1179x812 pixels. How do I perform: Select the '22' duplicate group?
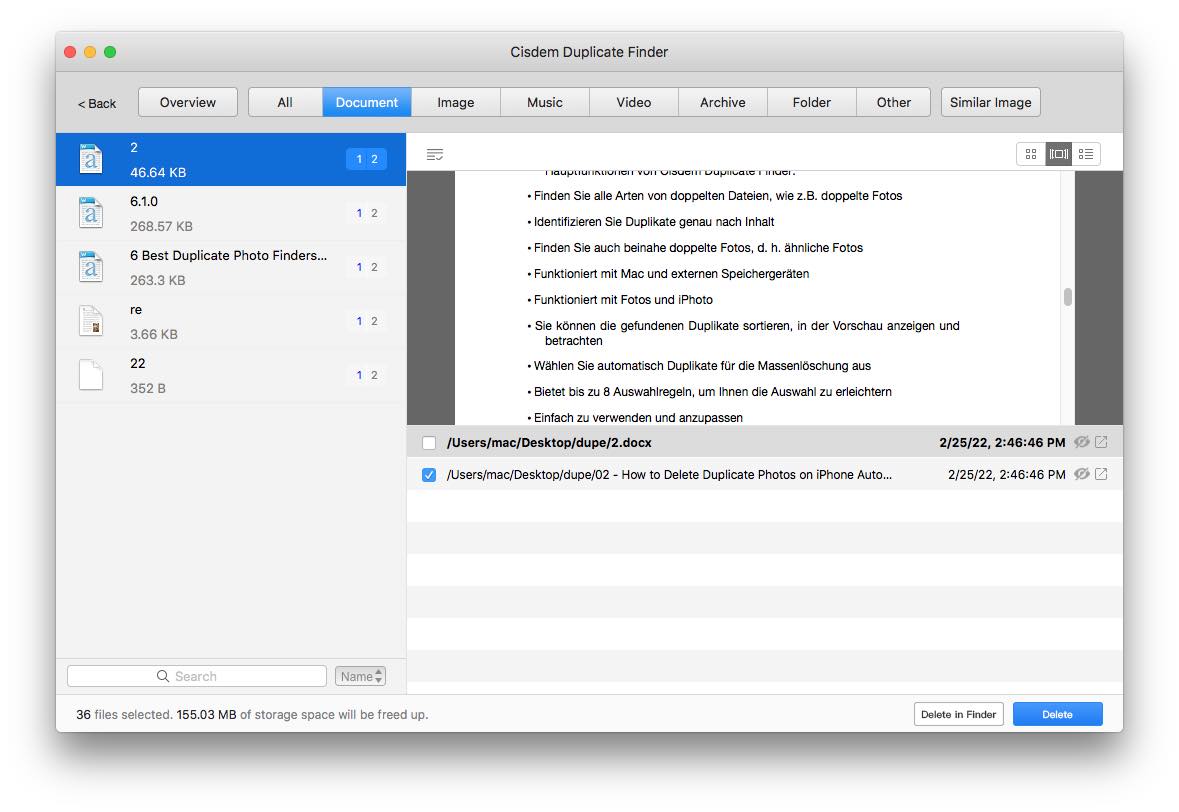coord(230,375)
